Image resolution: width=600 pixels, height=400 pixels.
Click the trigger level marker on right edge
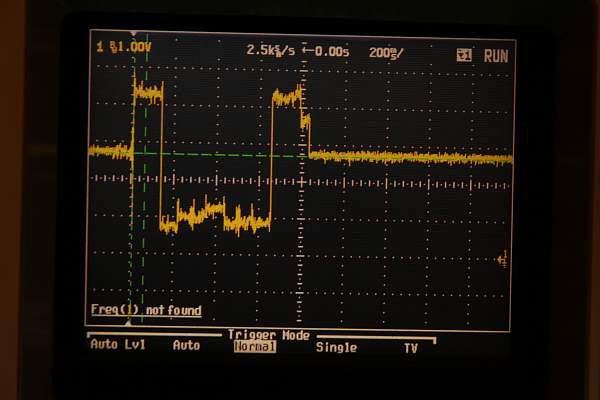coord(503,259)
